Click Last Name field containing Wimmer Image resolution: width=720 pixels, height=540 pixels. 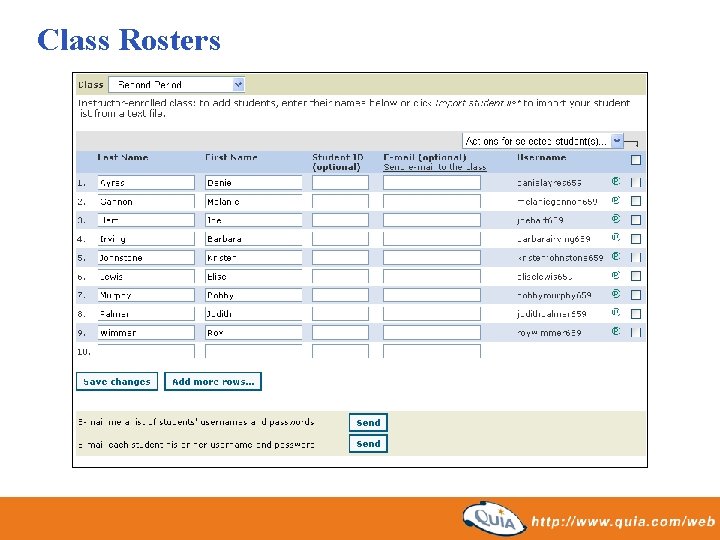tap(146, 332)
